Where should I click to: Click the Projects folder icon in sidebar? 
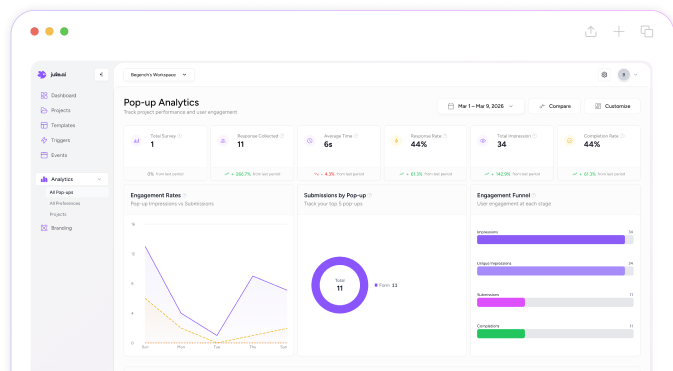[x=44, y=110]
